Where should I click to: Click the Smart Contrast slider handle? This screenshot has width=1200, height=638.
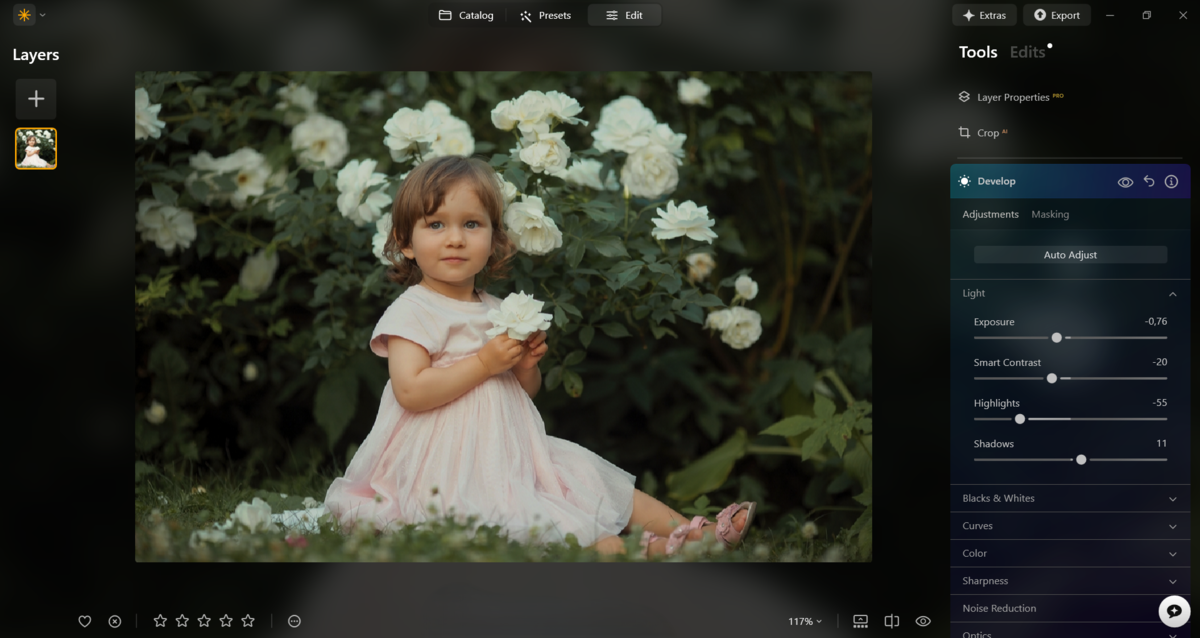(x=1052, y=378)
